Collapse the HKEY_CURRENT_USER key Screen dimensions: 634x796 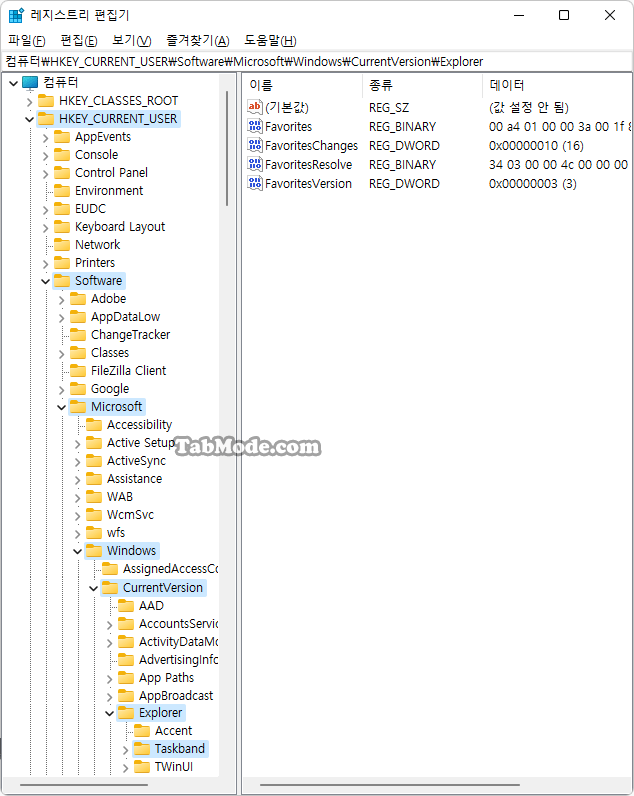coord(29,119)
